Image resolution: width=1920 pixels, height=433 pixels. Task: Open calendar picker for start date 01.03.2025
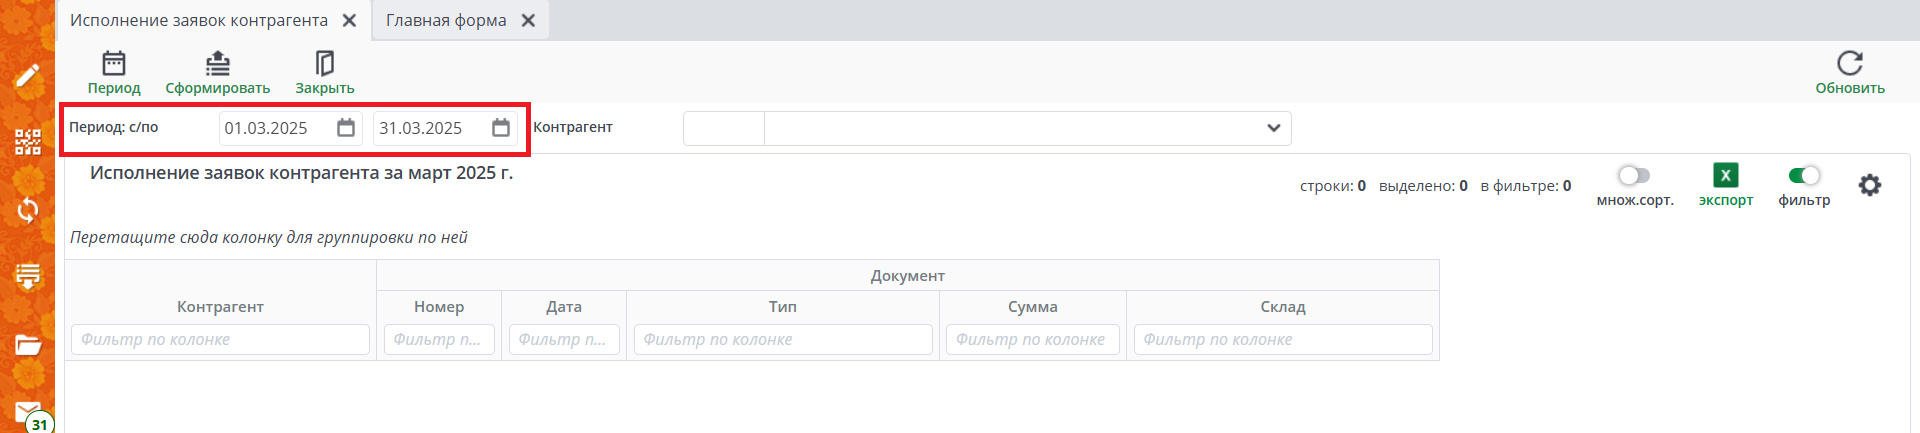pos(346,128)
